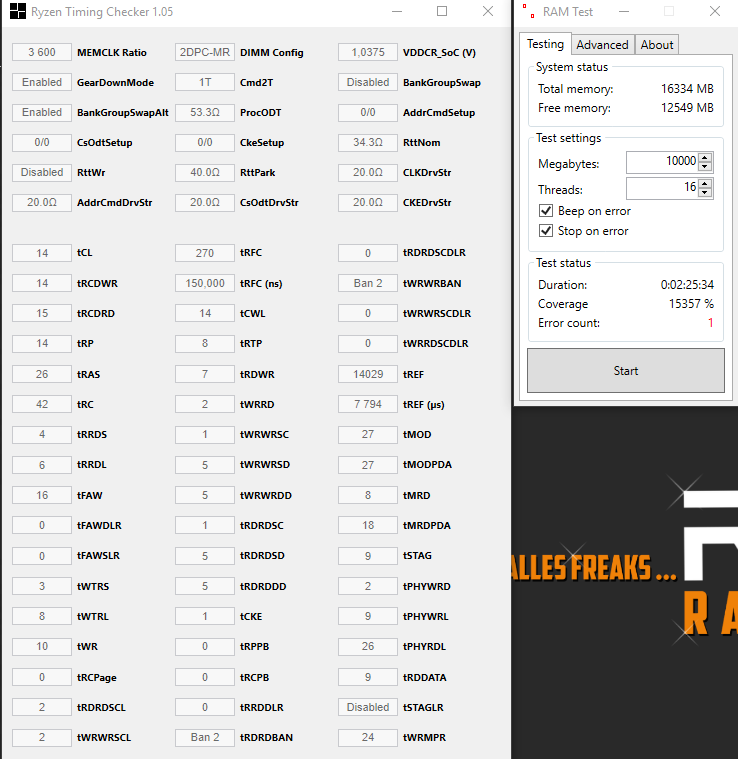
Task: Click the CLKDrvStr value 20.0Ω
Action: pos(368,172)
